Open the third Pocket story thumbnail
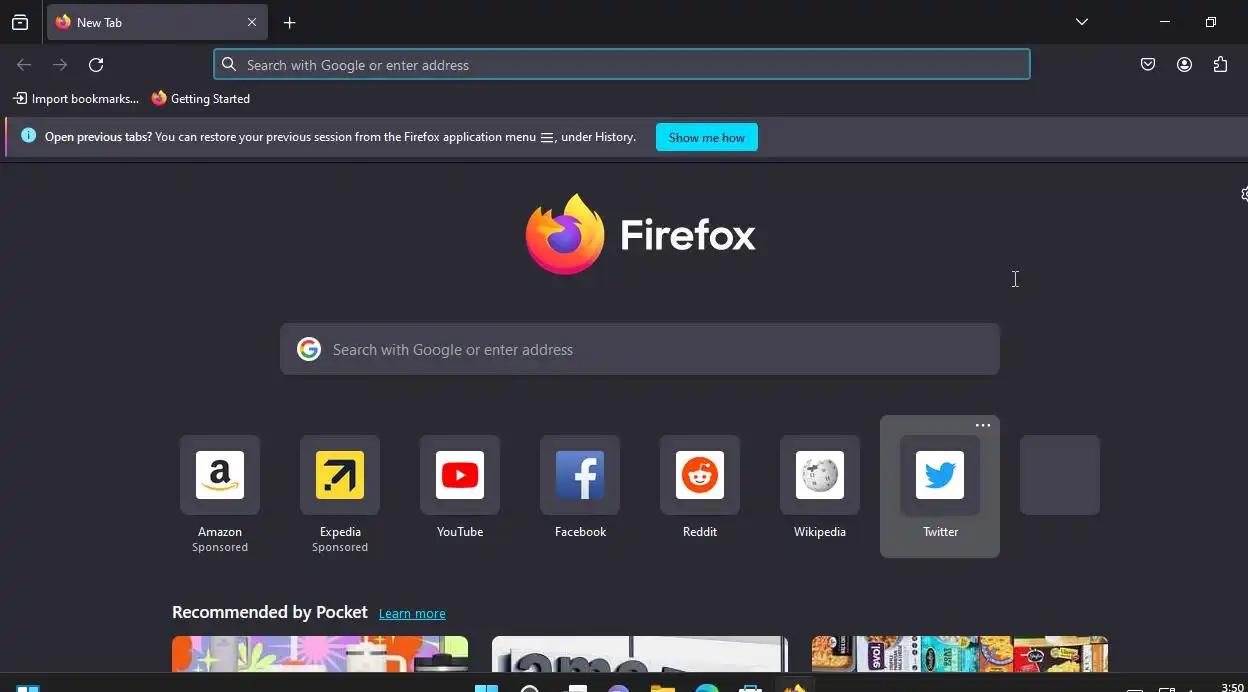The height and width of the screenshot is (692, 1248). coord(960,654)
